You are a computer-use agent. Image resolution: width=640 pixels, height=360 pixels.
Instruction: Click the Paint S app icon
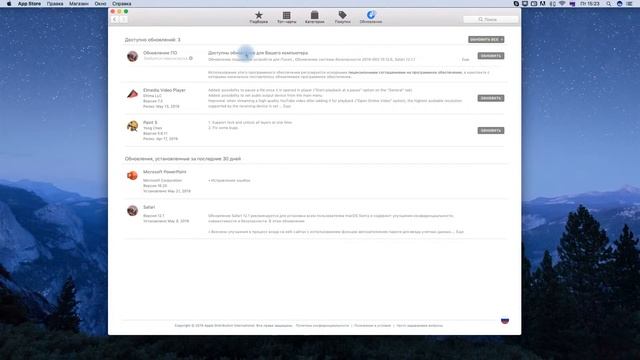pos(132,126)
